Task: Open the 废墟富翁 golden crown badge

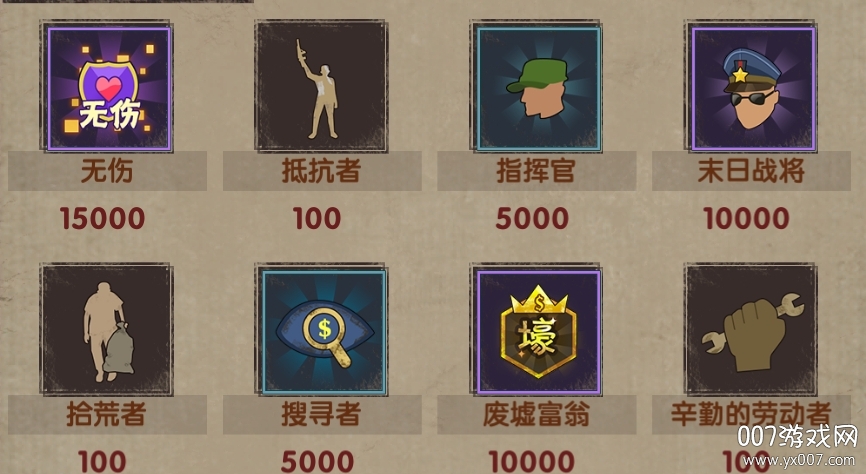Action: [537, 330]
